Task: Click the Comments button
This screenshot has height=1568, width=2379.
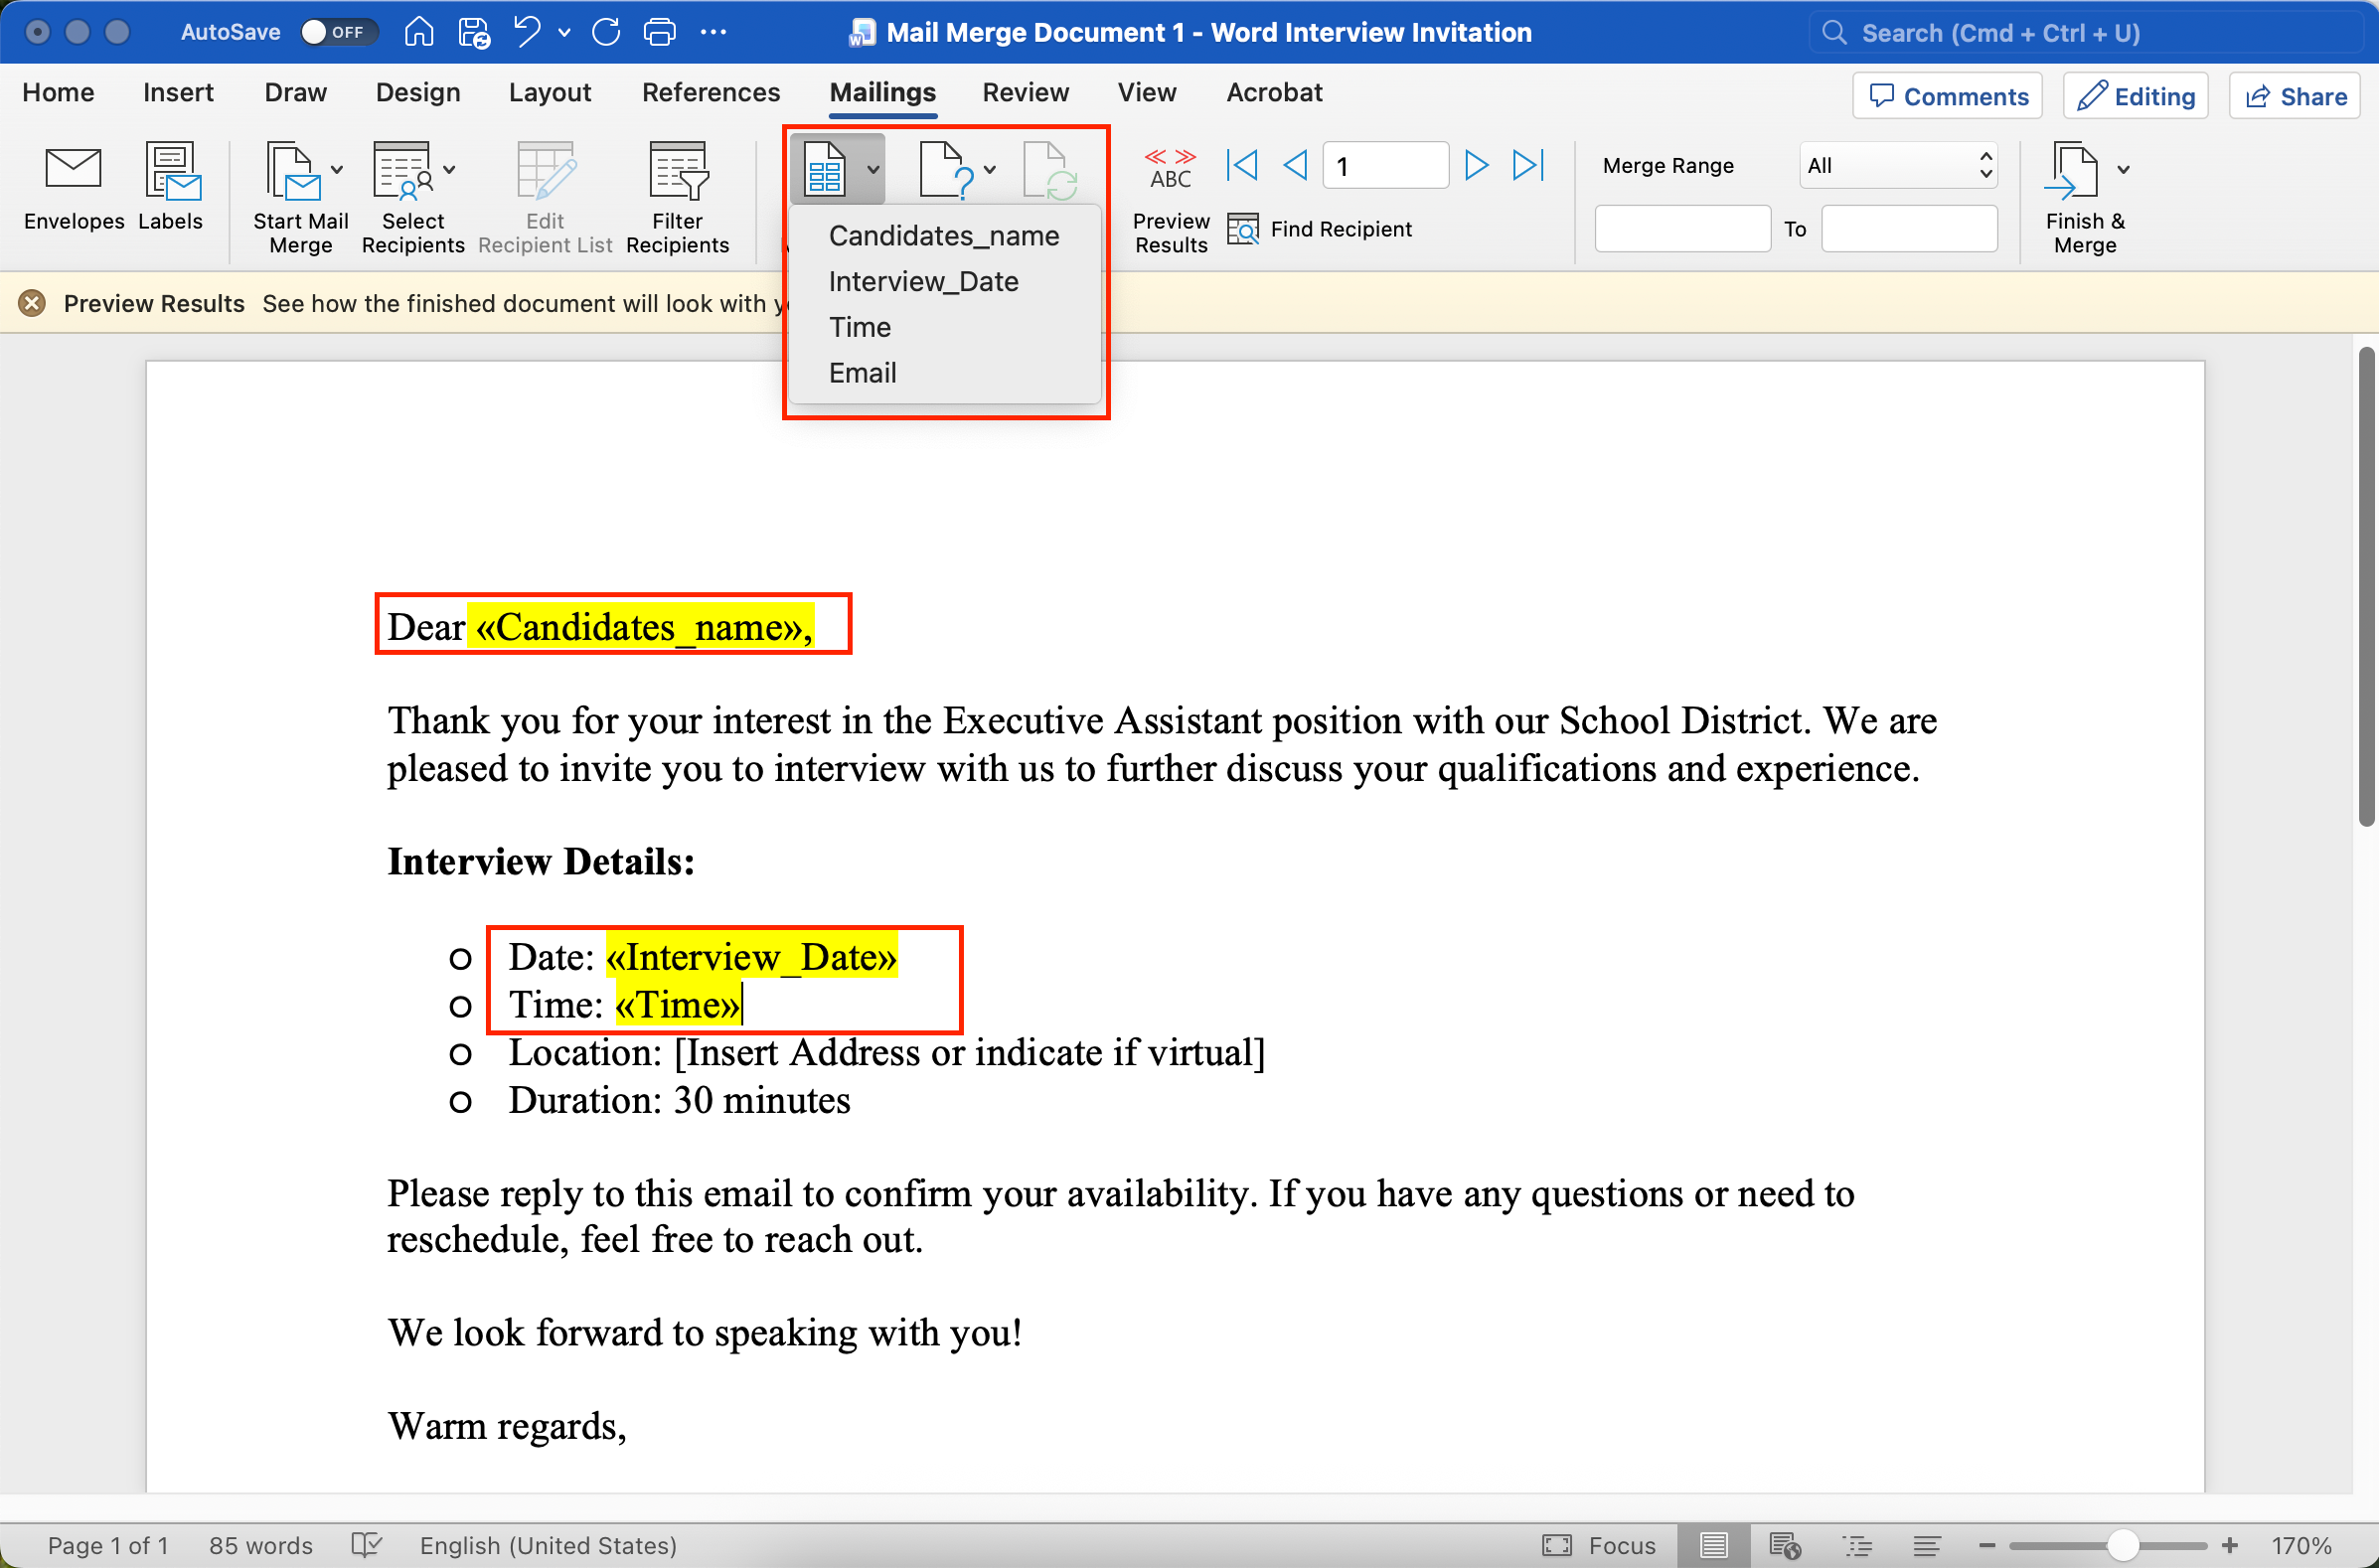Action: (x=1947, y=96)
